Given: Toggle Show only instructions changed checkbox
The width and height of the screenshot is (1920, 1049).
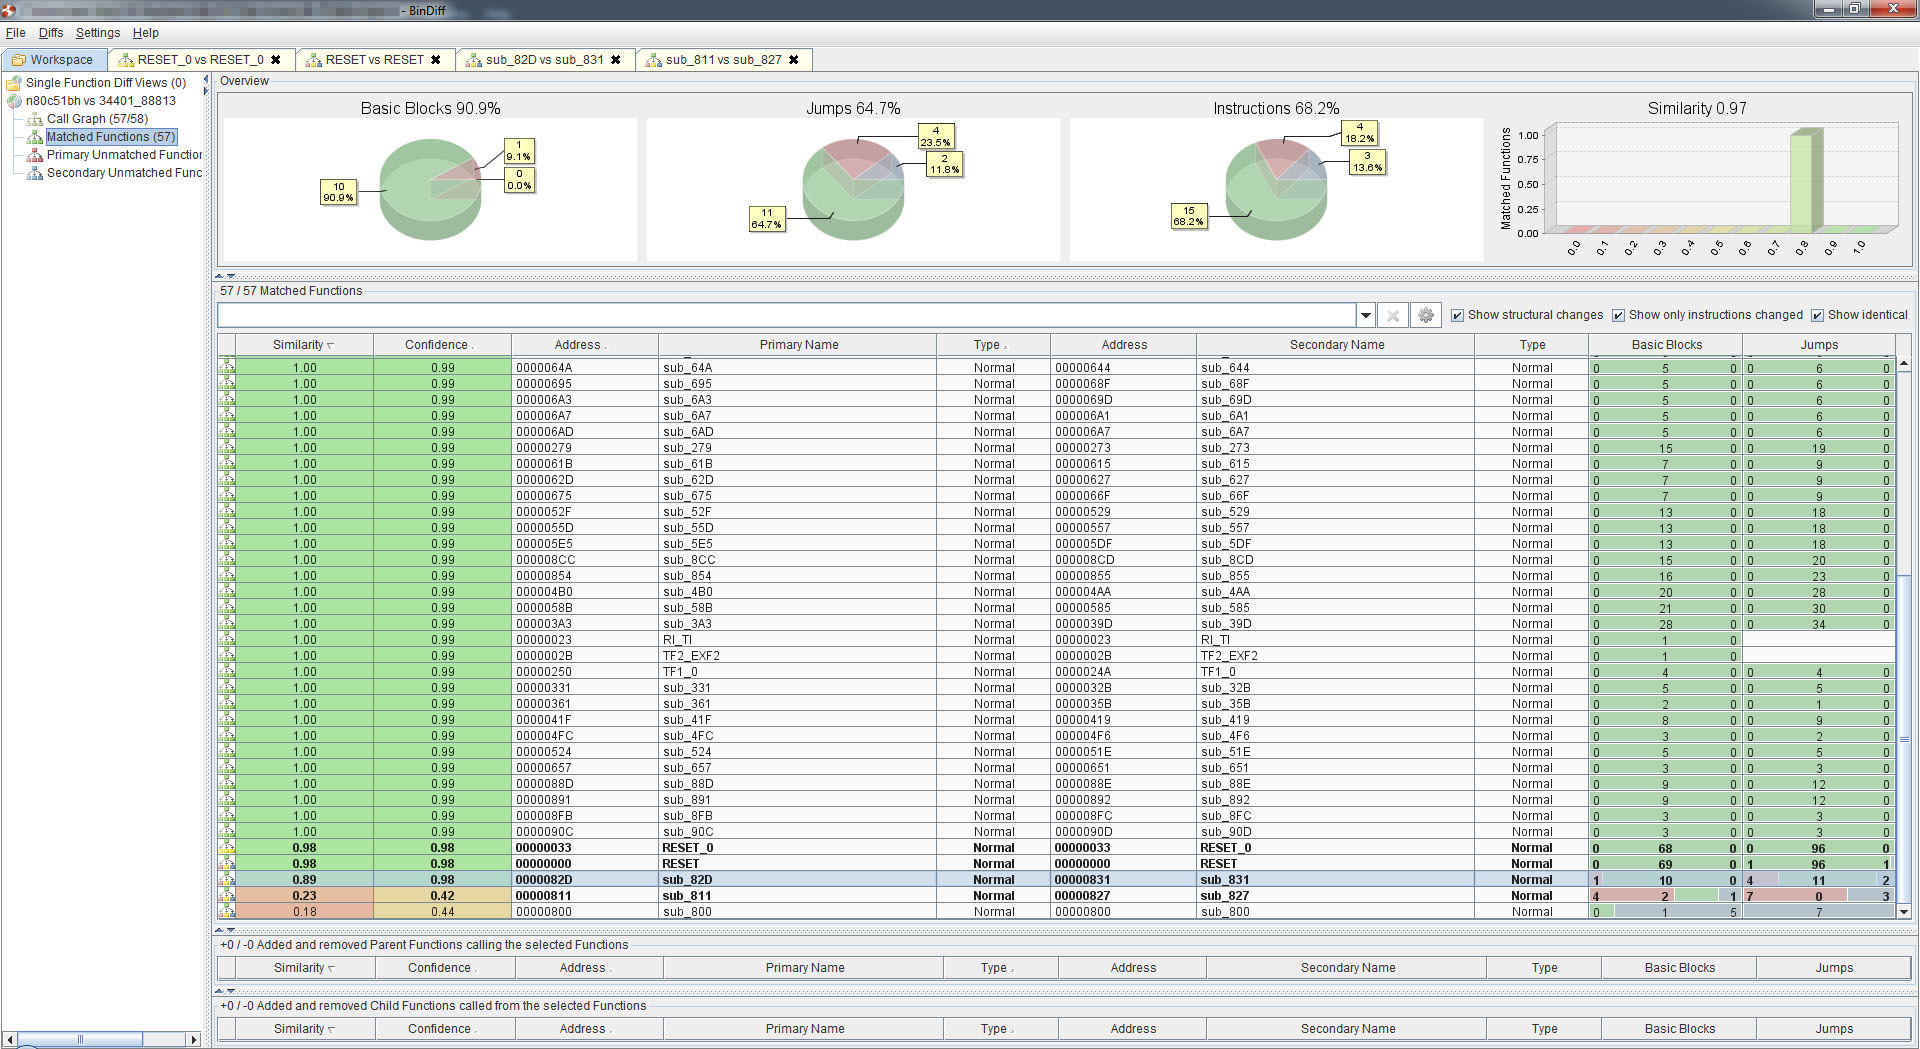Looking at the screenshot, I should pyautogui.click(x=1618, y=315).
